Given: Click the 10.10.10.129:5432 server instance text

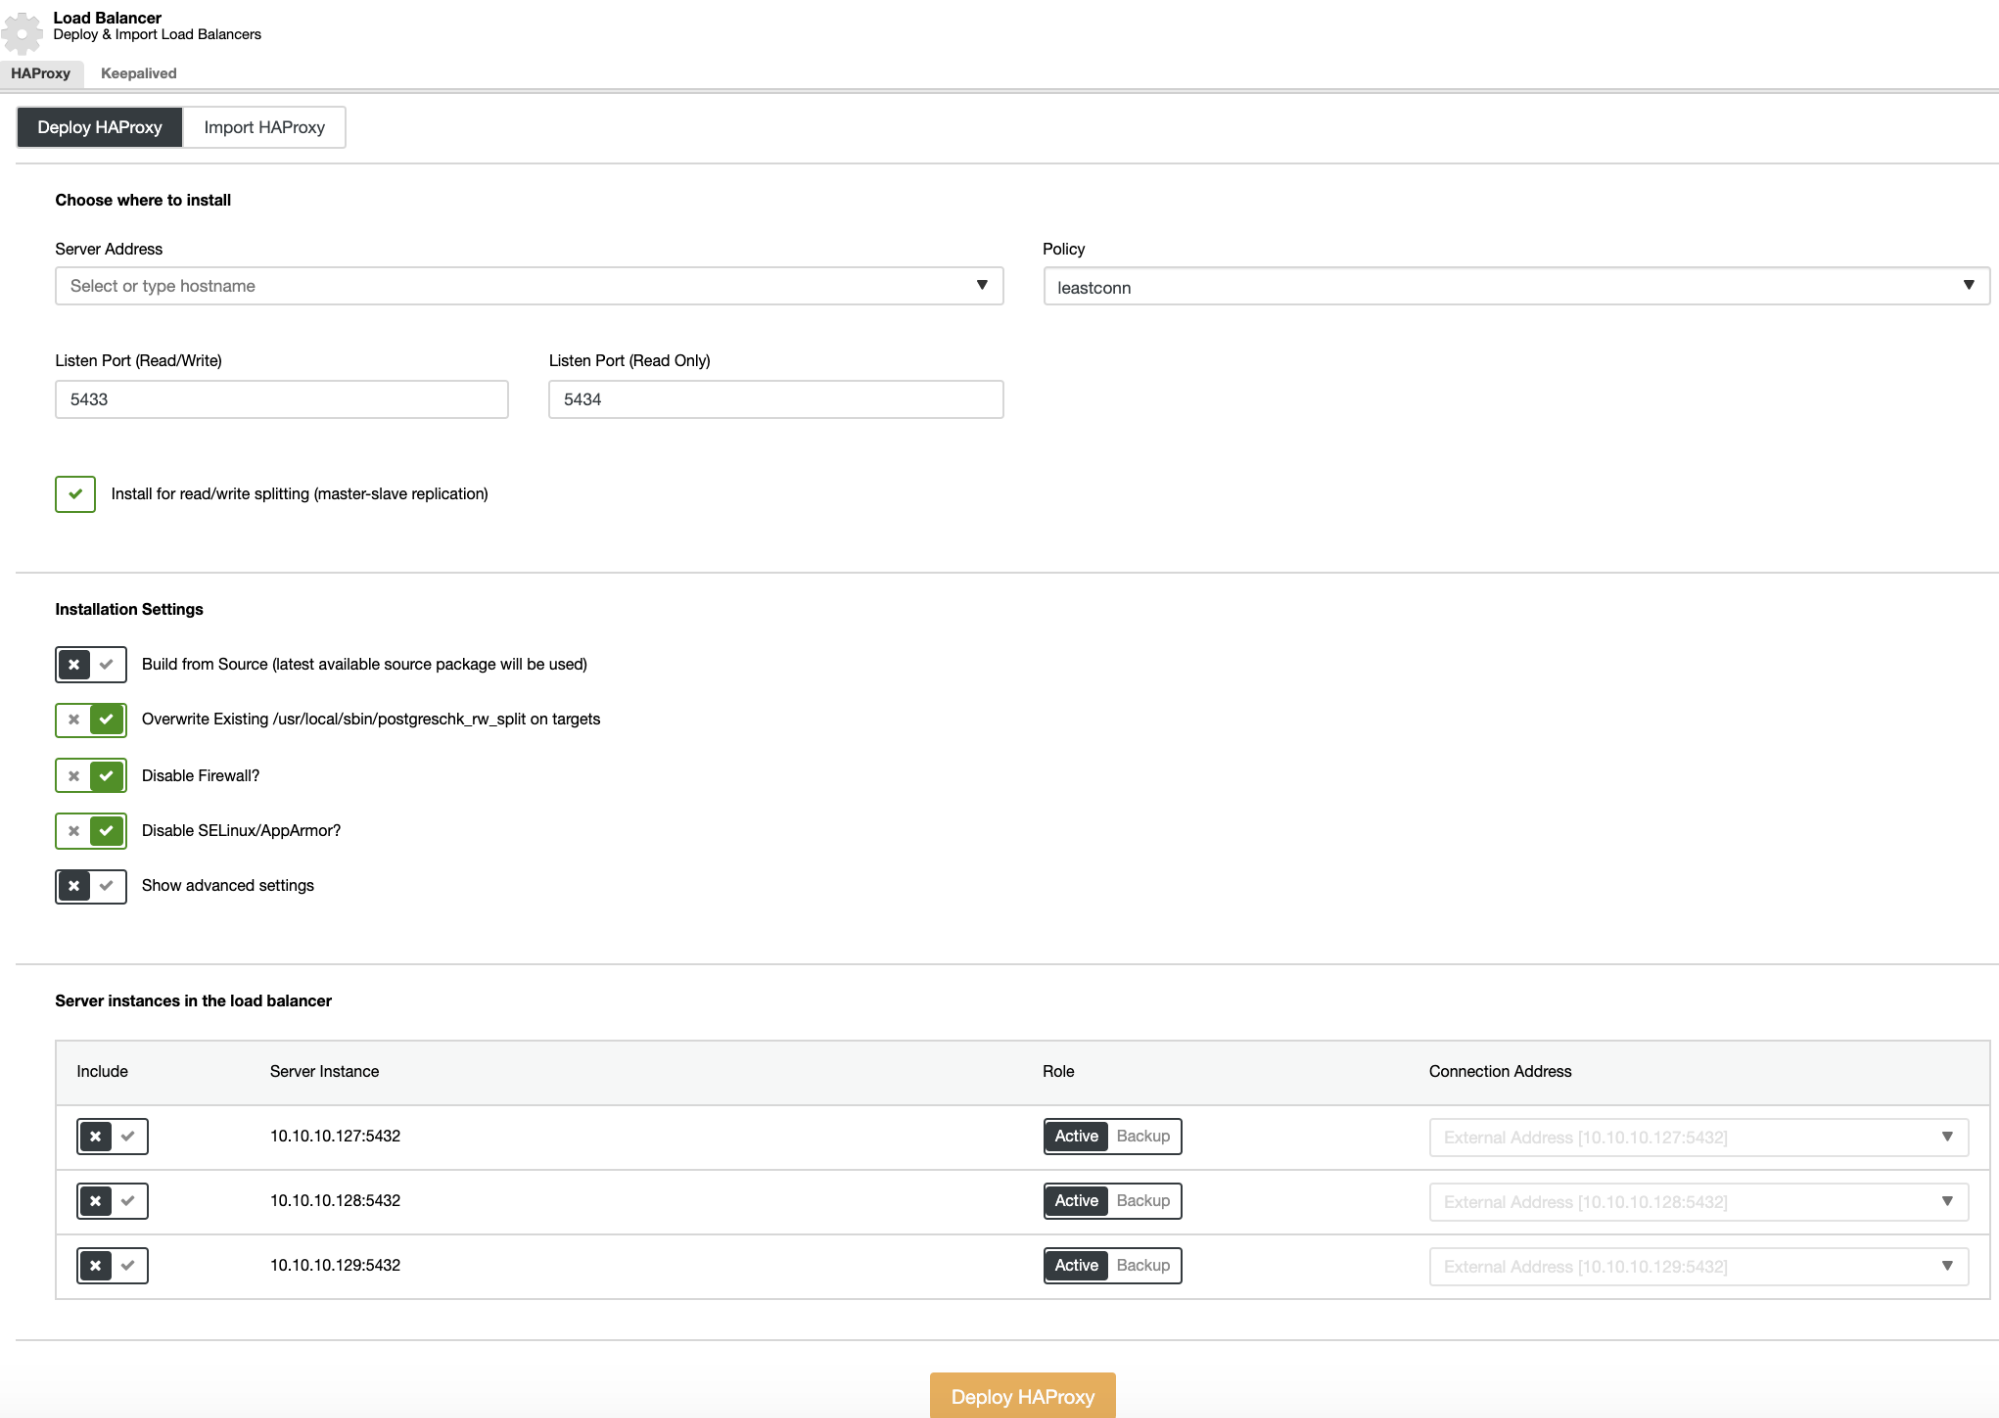Looking at the screenshot, I should point(335,1266).
